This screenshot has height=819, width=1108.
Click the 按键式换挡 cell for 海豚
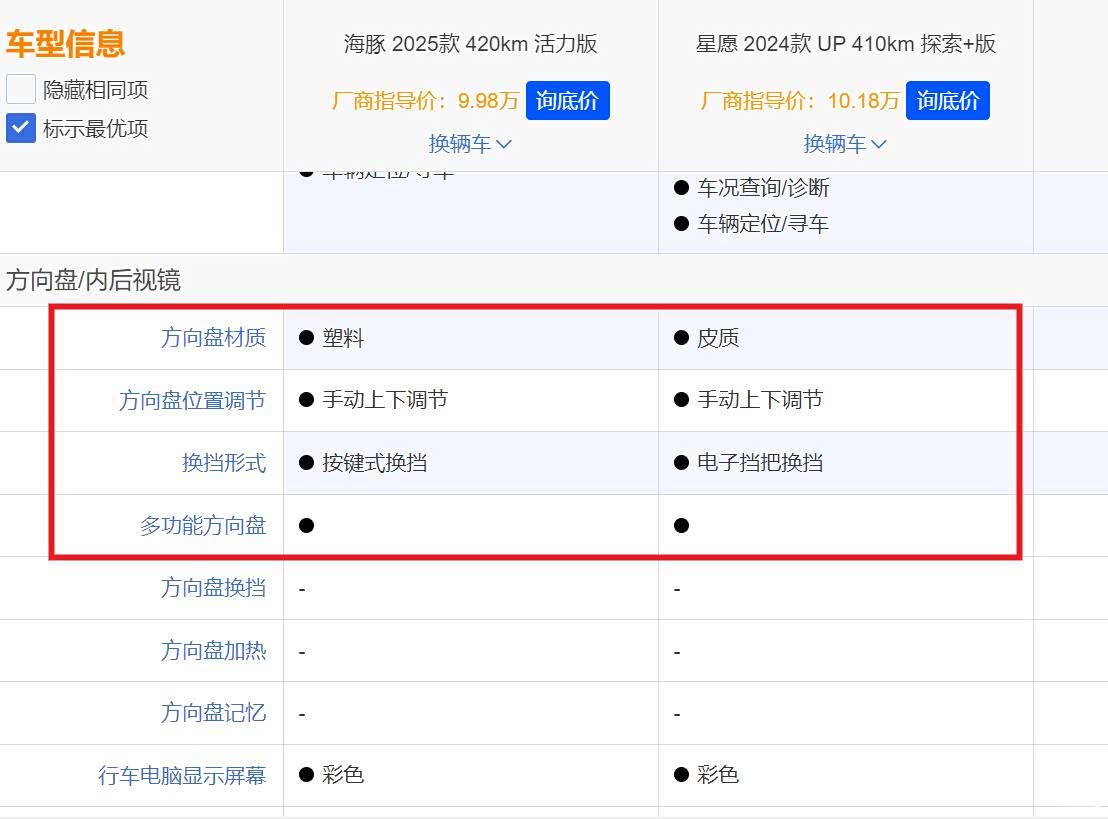[x=374, y=463]
